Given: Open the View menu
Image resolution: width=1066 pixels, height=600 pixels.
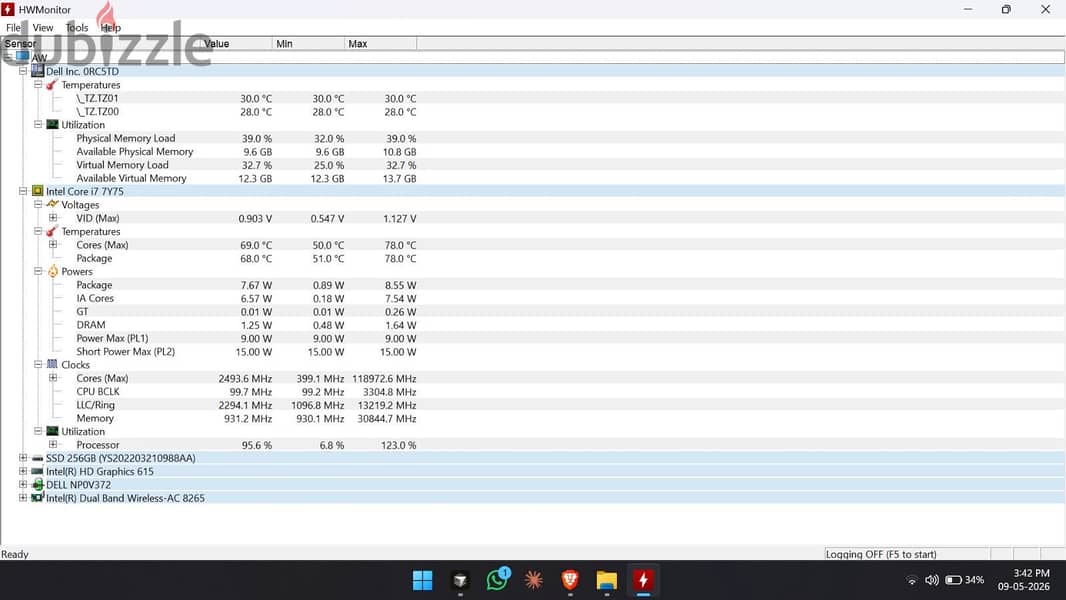Looking at the screenshot, I should click(x=43, y=28).
